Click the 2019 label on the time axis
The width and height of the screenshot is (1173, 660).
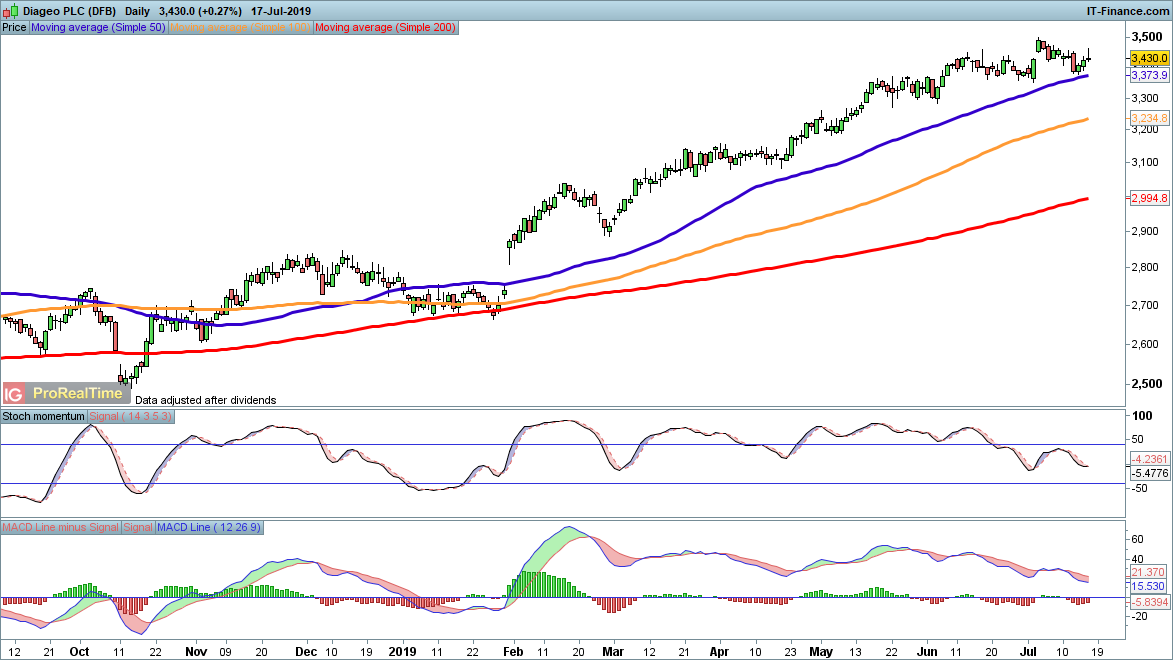tap(403, 651)
